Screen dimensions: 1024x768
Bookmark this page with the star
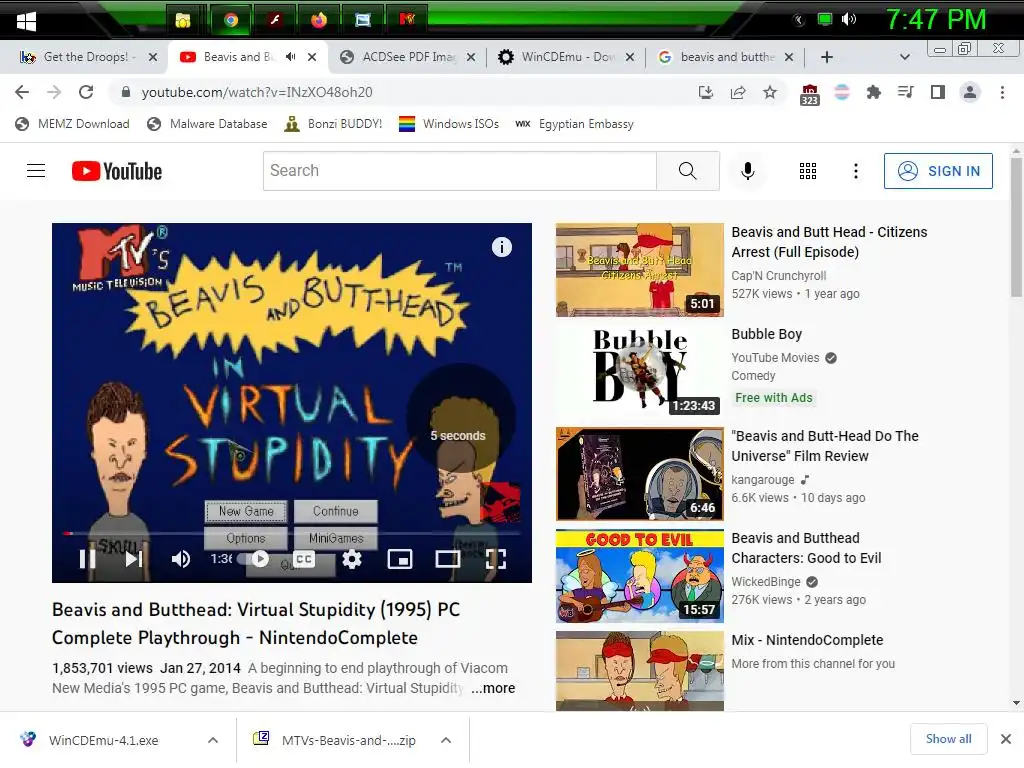coord(770,92)
